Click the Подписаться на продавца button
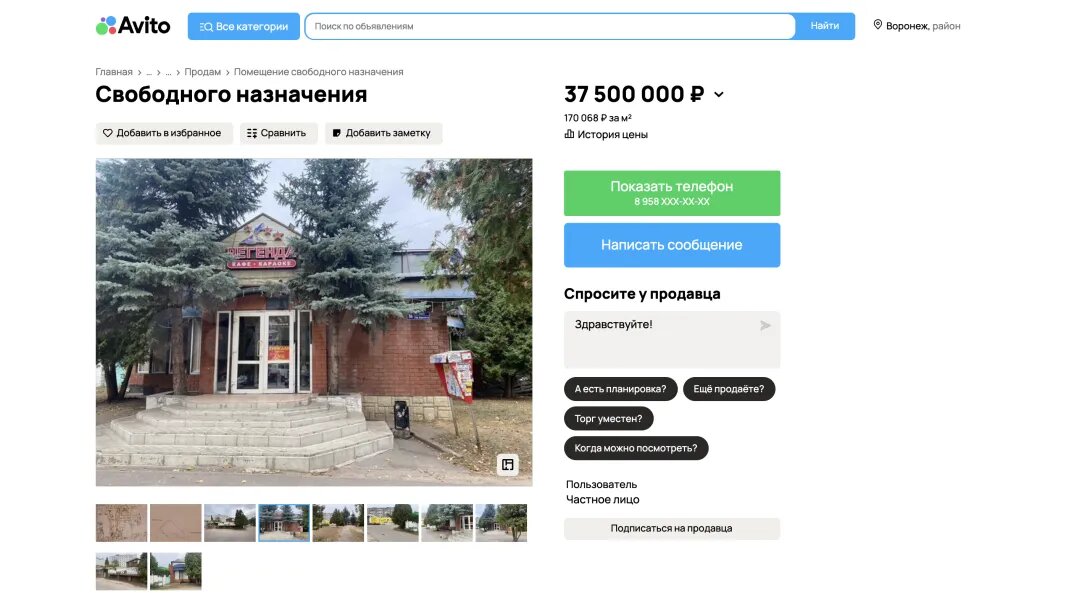Viewport: 1090px width, 593px height. (672, 528)
